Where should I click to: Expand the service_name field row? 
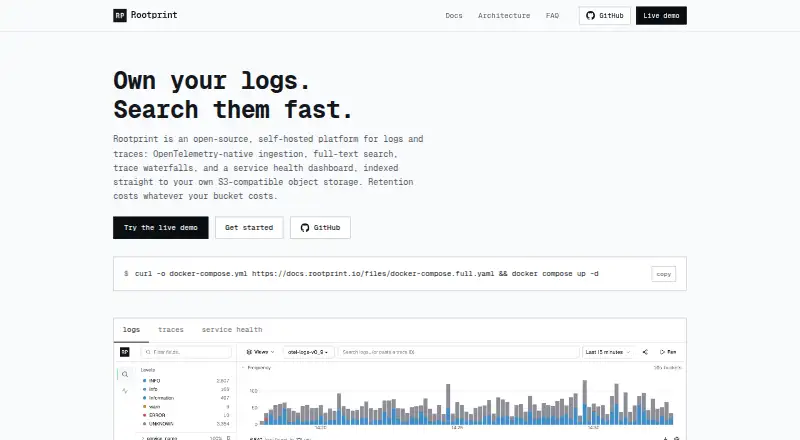click(x=186, y=438)
